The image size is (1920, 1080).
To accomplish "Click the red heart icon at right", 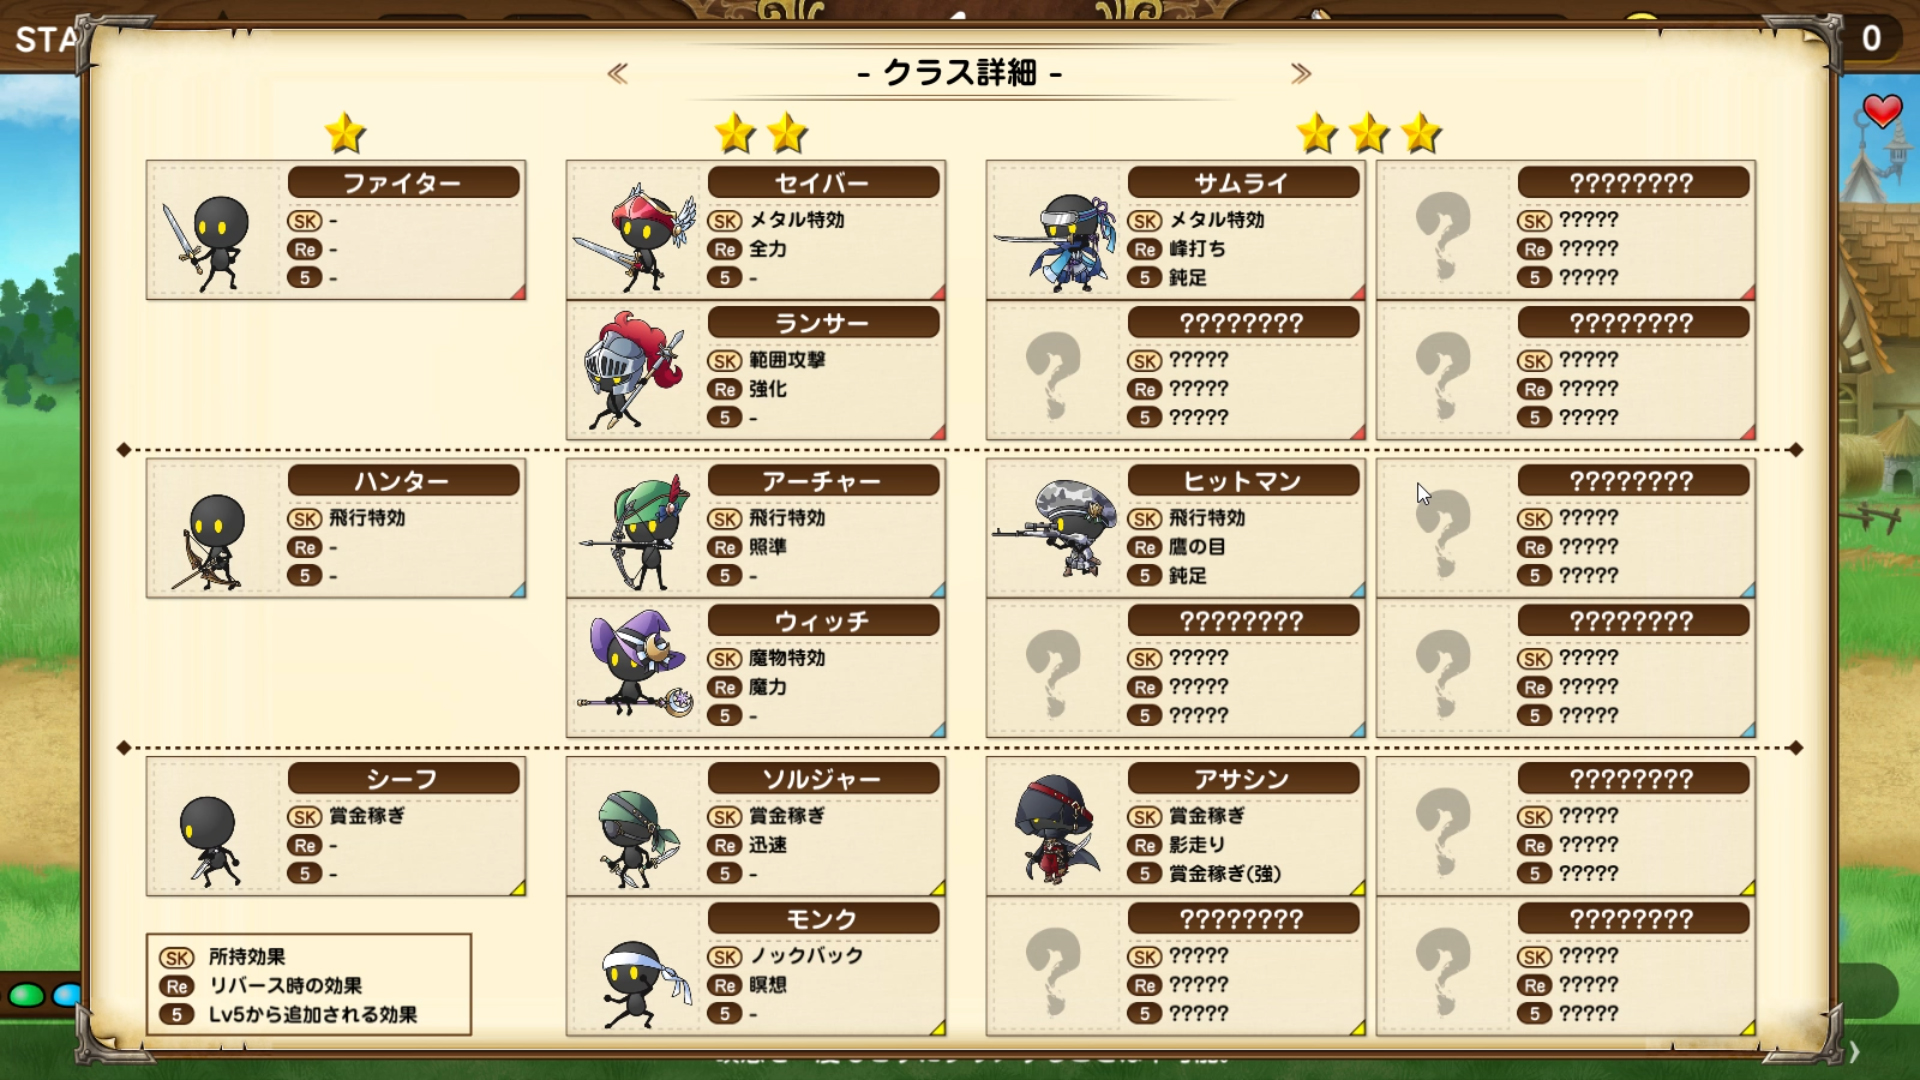I will click(1882, 110).
